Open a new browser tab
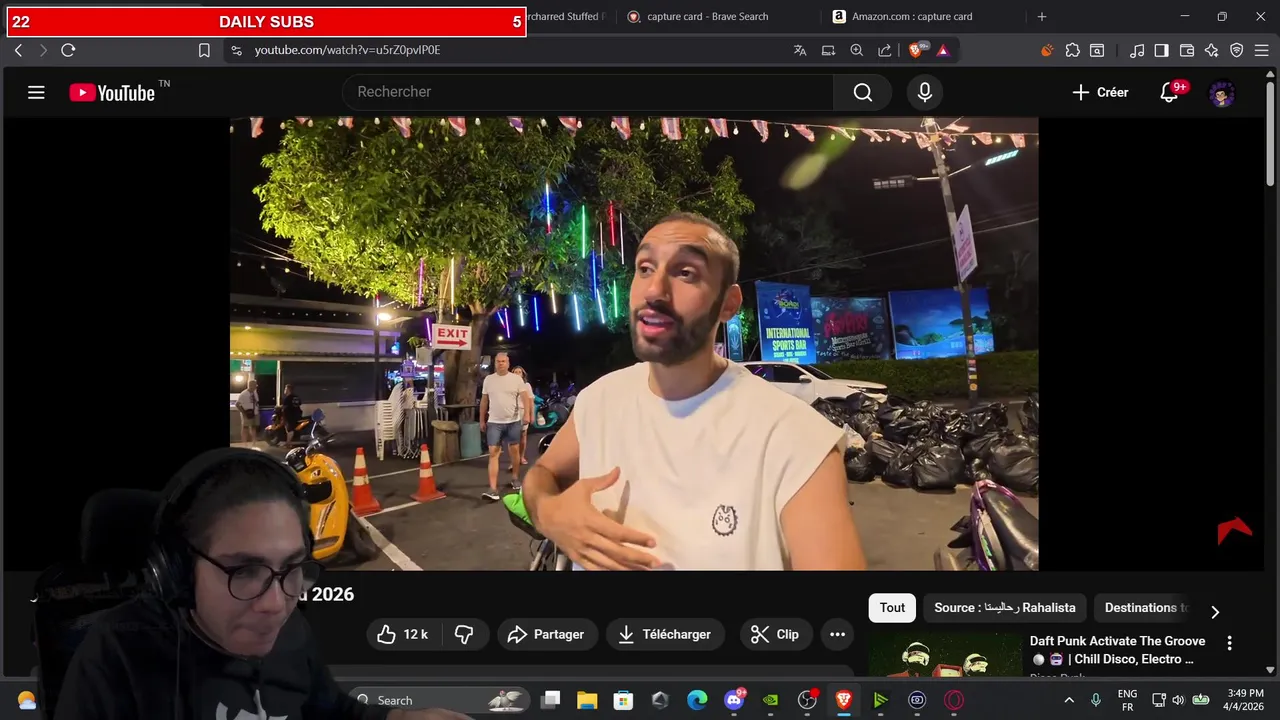The height and width of the screenshot is (720, 1280). tap(1041, 16)
